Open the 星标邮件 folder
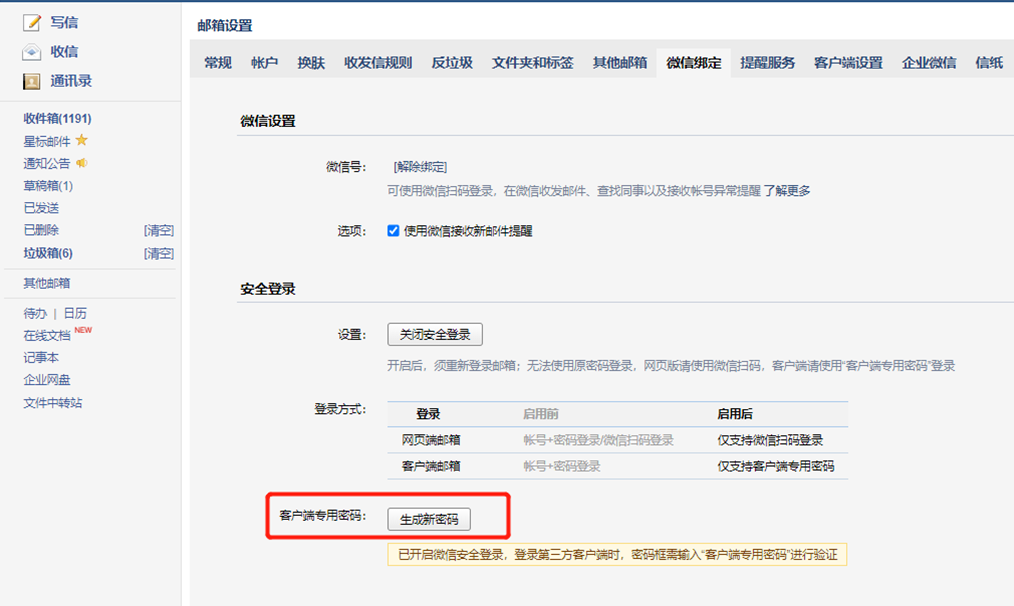The image size is (1014, 606). [x=47, y=141]
